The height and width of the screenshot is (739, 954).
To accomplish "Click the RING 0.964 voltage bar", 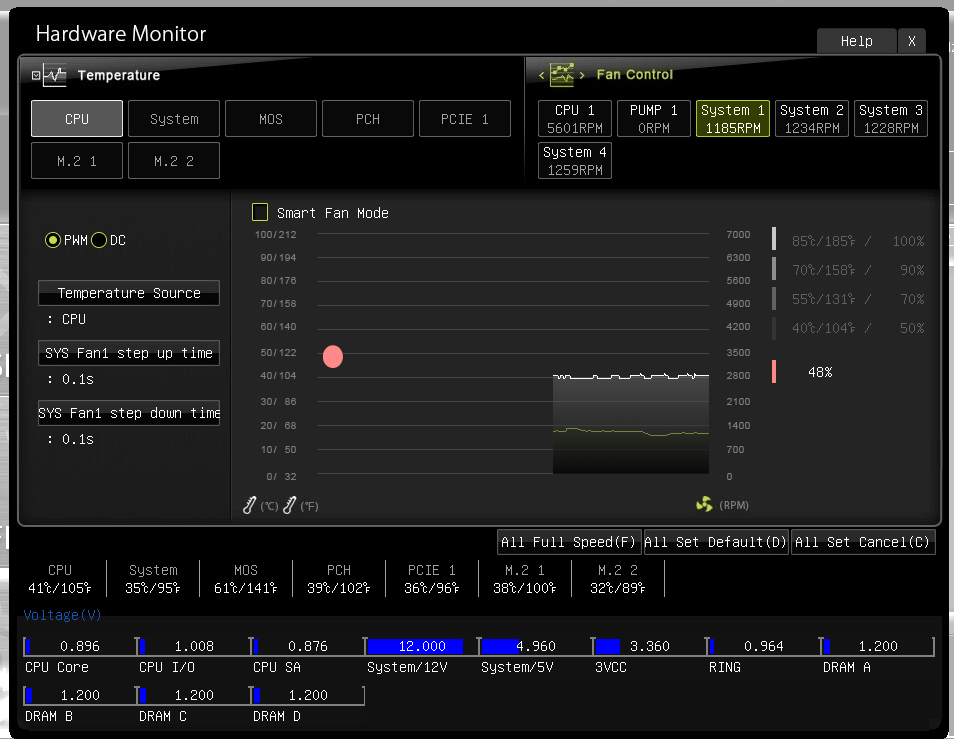I will 764,646.
